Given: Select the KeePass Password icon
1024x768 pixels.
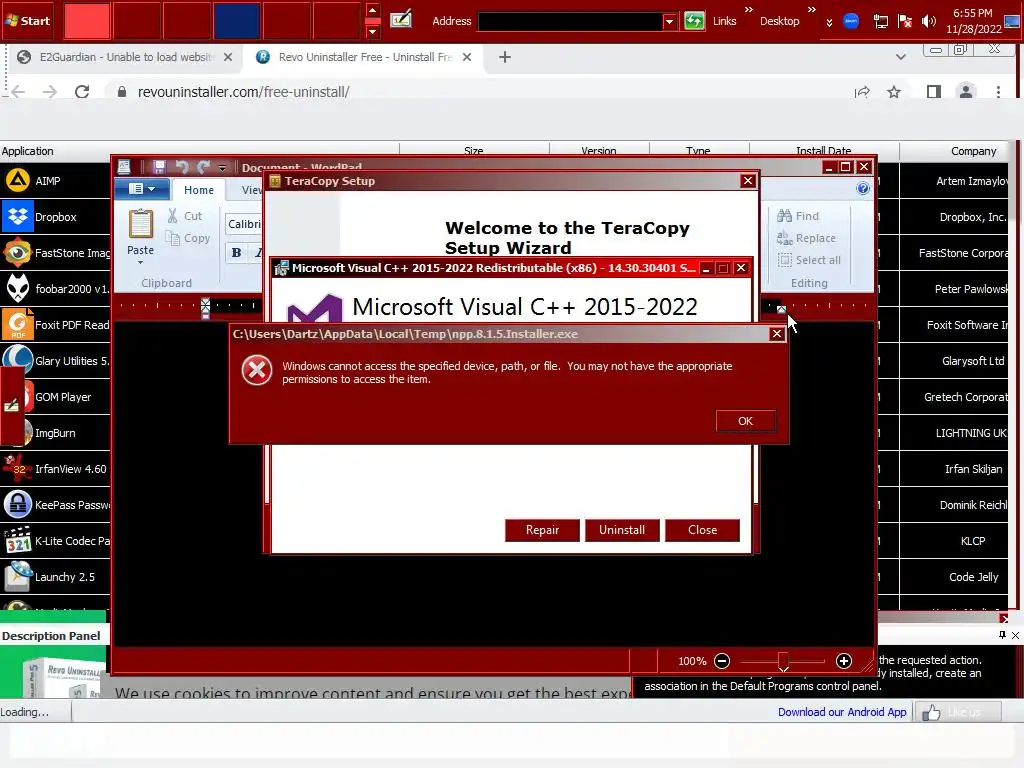Looking at the screenshot, I should click(x=18, y=505).
